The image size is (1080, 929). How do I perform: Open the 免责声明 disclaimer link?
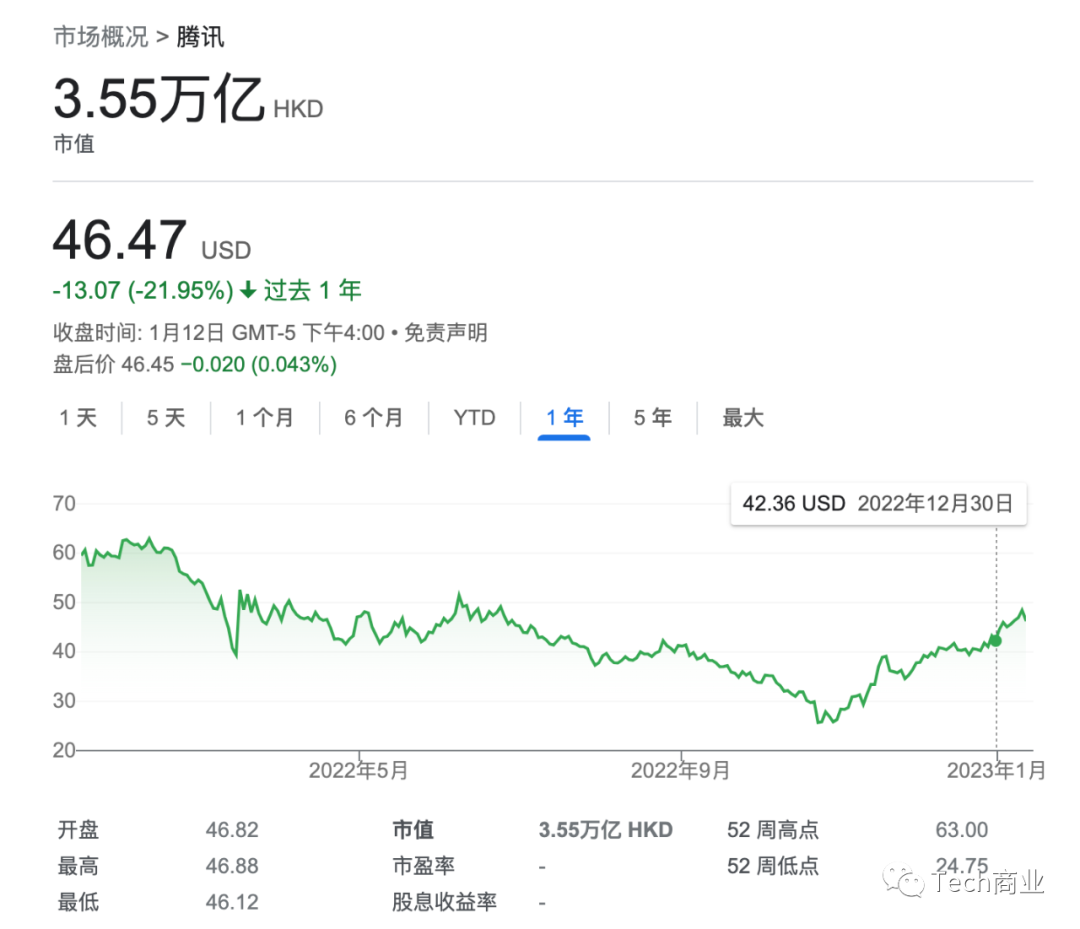(446, 333)
